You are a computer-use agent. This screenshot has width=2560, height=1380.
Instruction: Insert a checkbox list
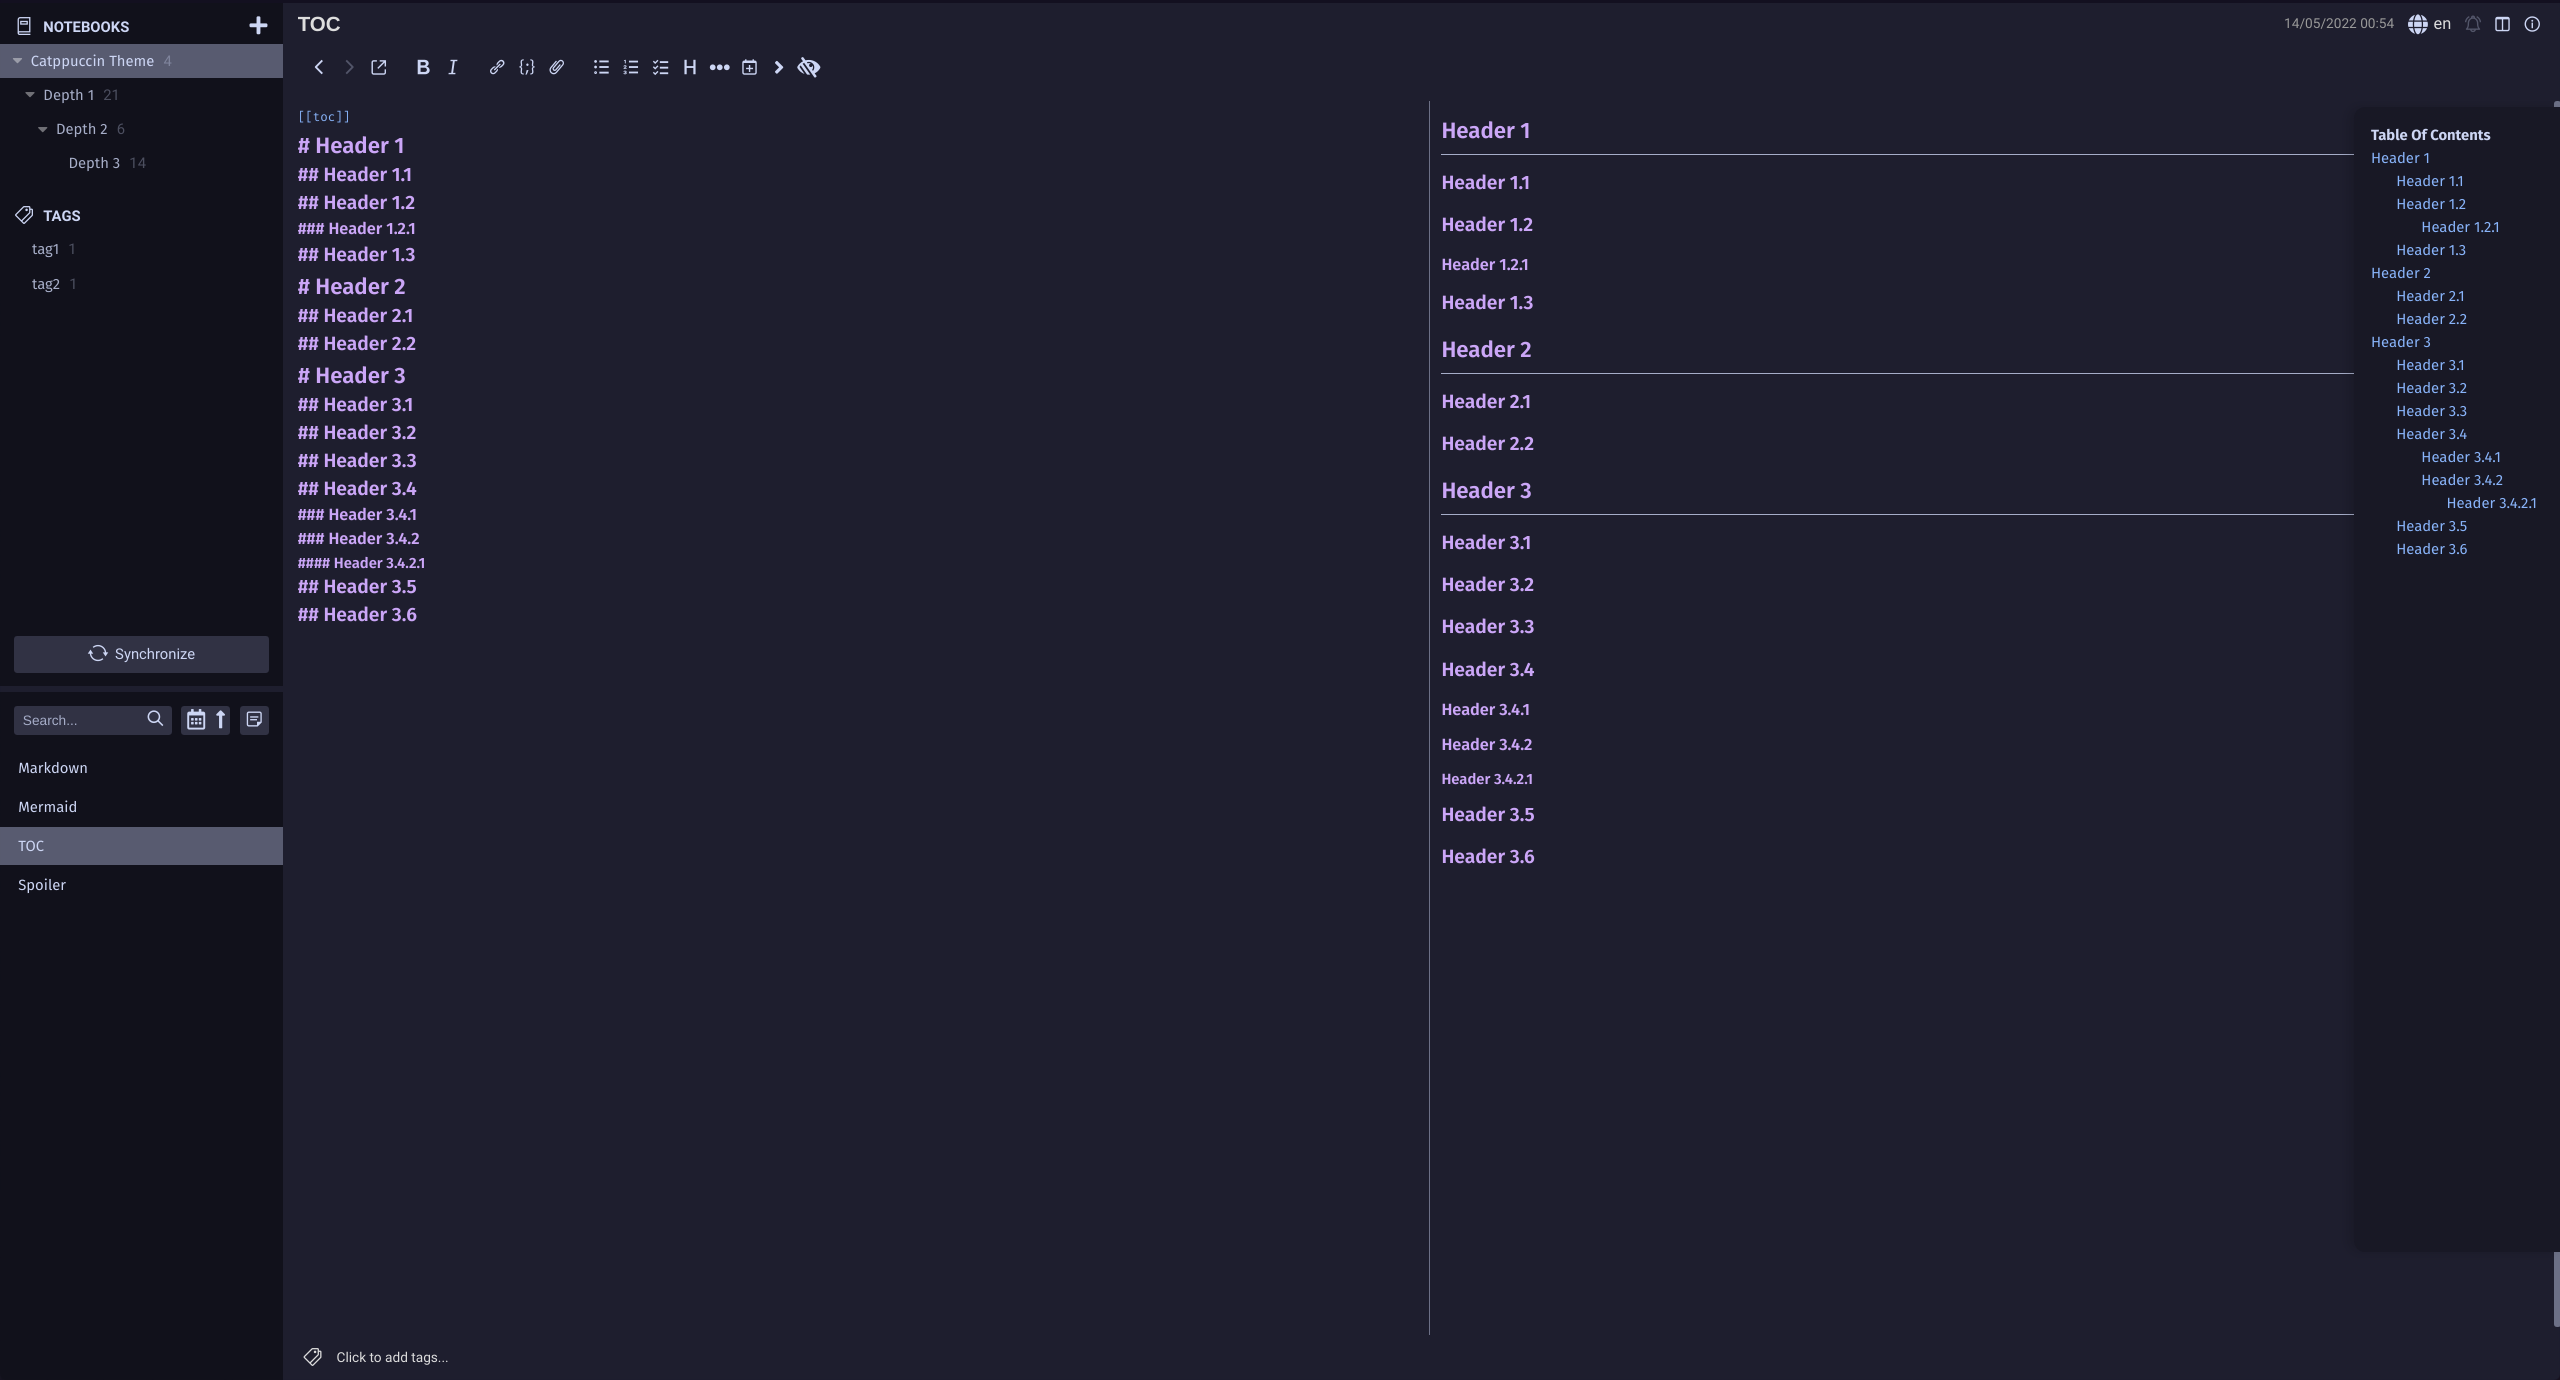660,67
